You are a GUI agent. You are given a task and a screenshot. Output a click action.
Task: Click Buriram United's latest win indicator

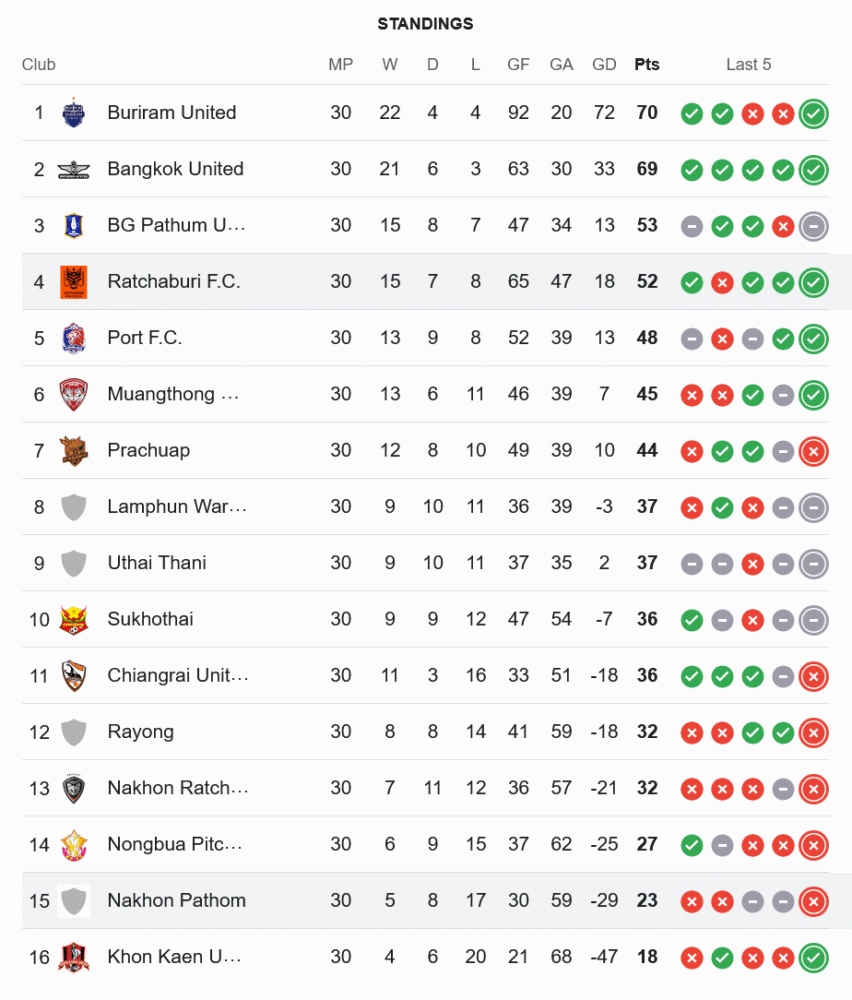[x=813, y=113]
